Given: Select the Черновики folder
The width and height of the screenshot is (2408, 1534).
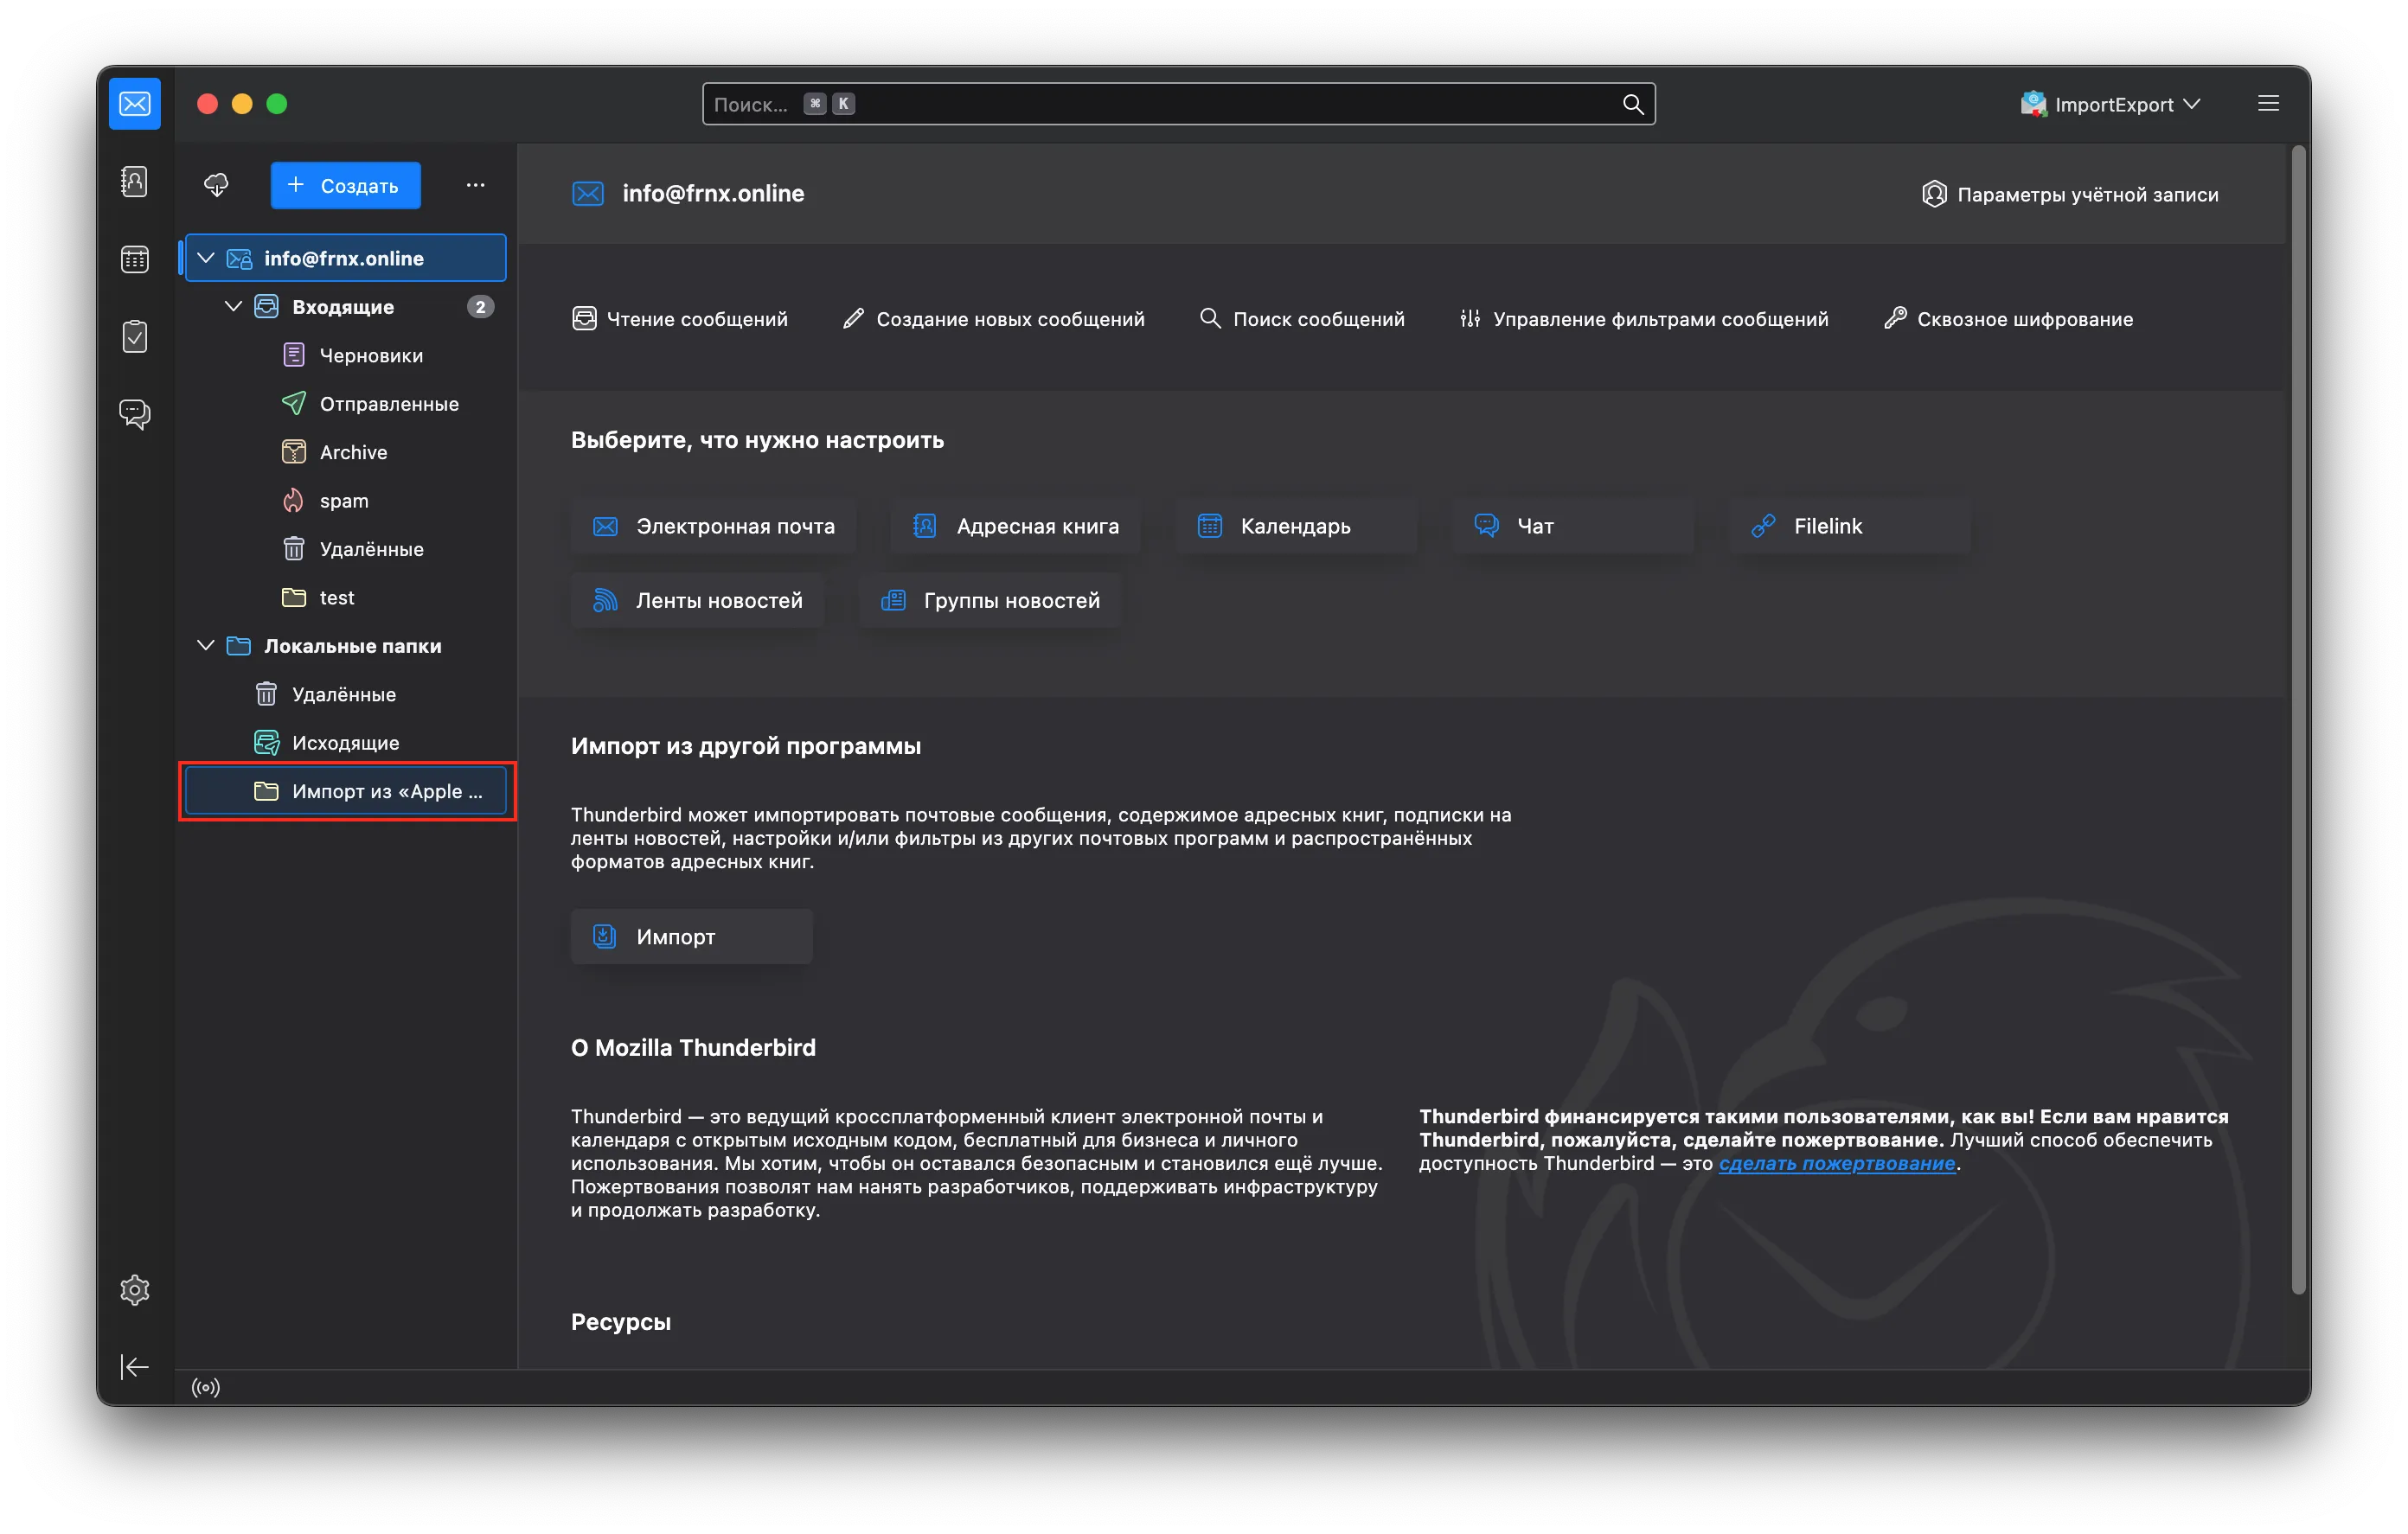Looking at the screenshot, I should point(371,355).
